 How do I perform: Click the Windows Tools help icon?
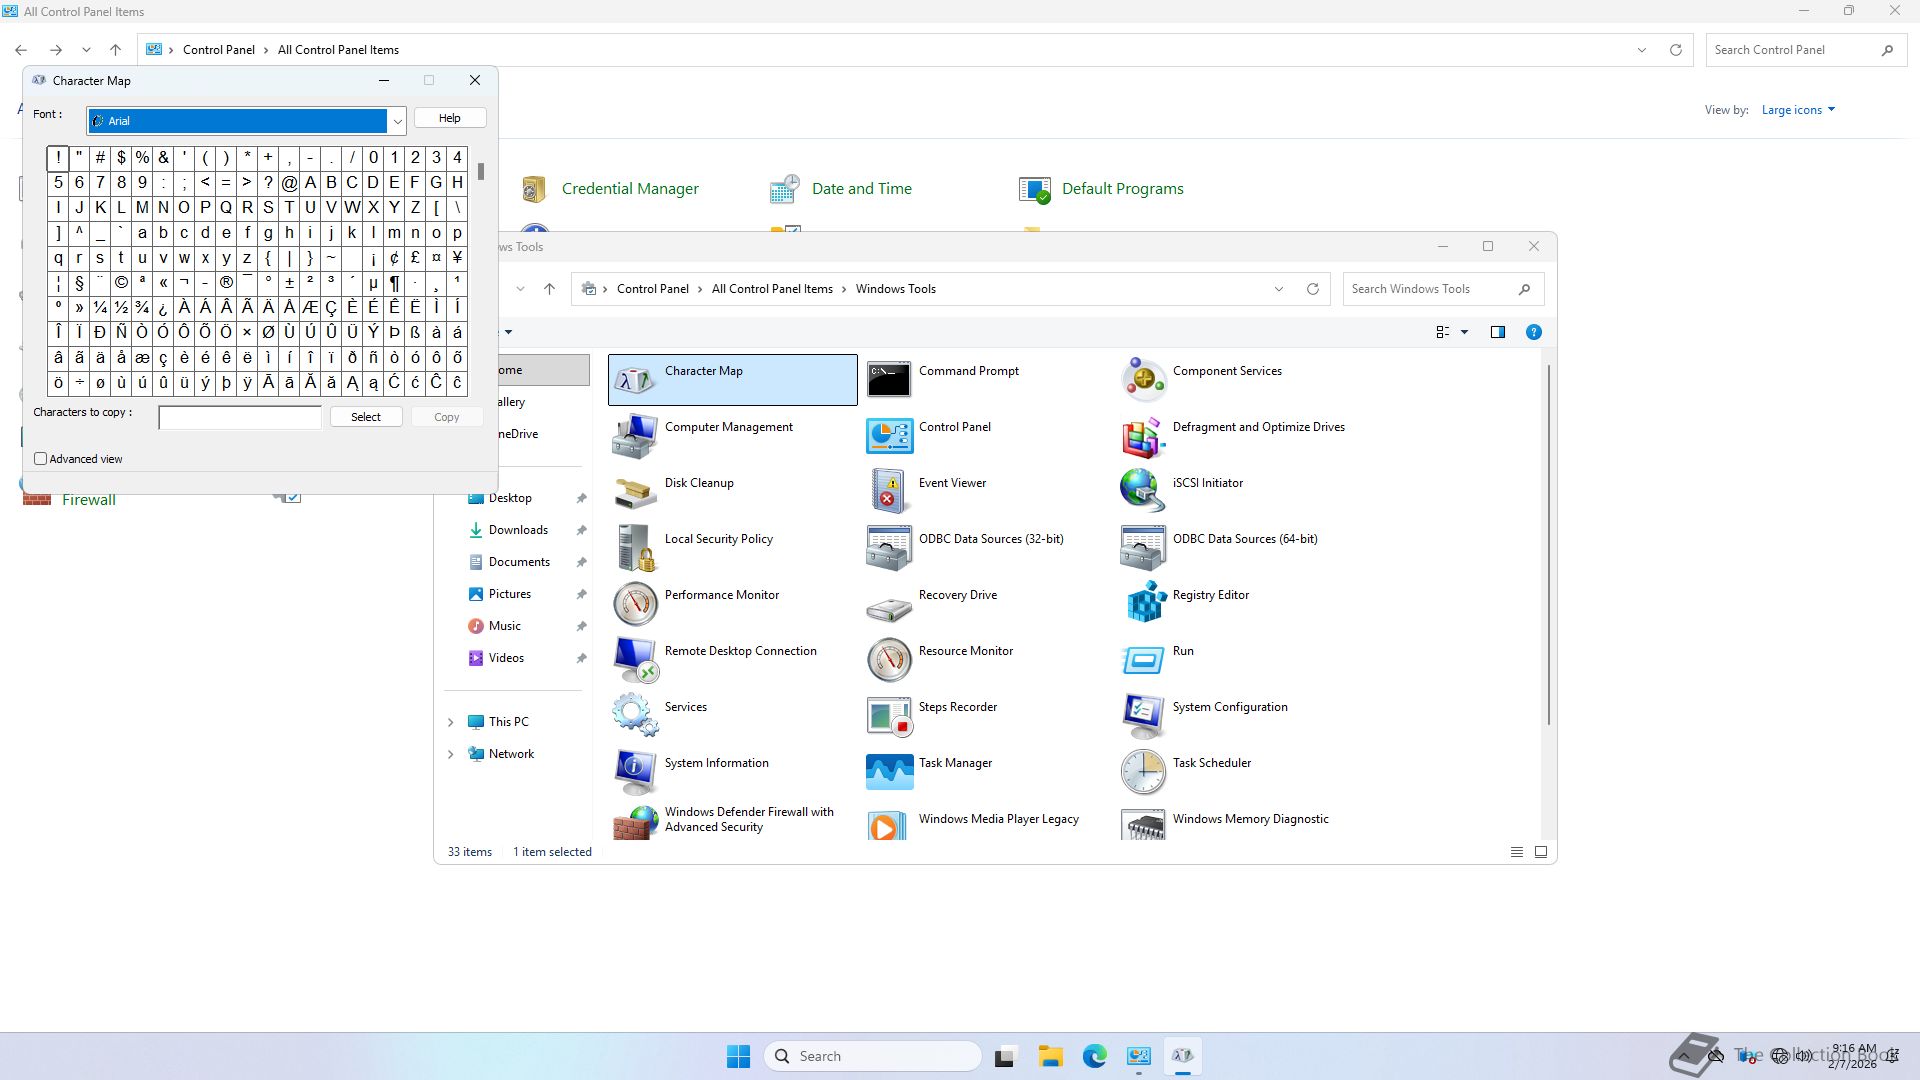pyautogui.click(x=1533, y=332)
